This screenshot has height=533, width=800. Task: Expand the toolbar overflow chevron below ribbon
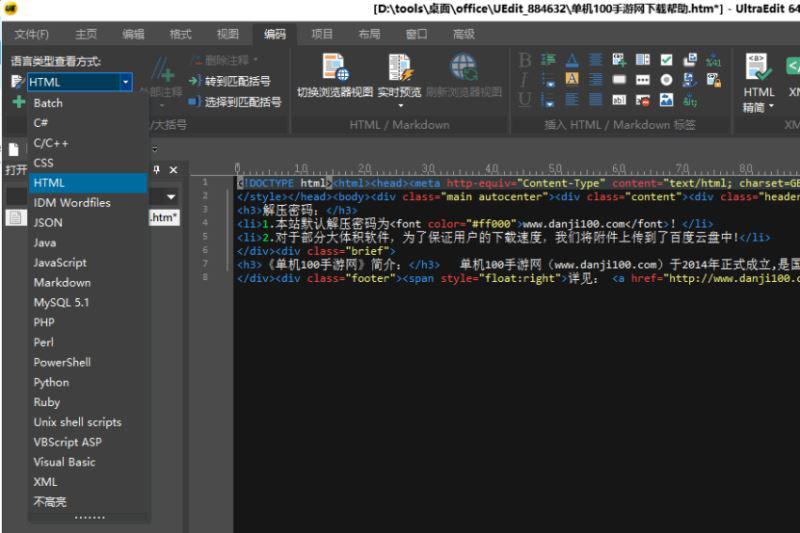[155, 149]
